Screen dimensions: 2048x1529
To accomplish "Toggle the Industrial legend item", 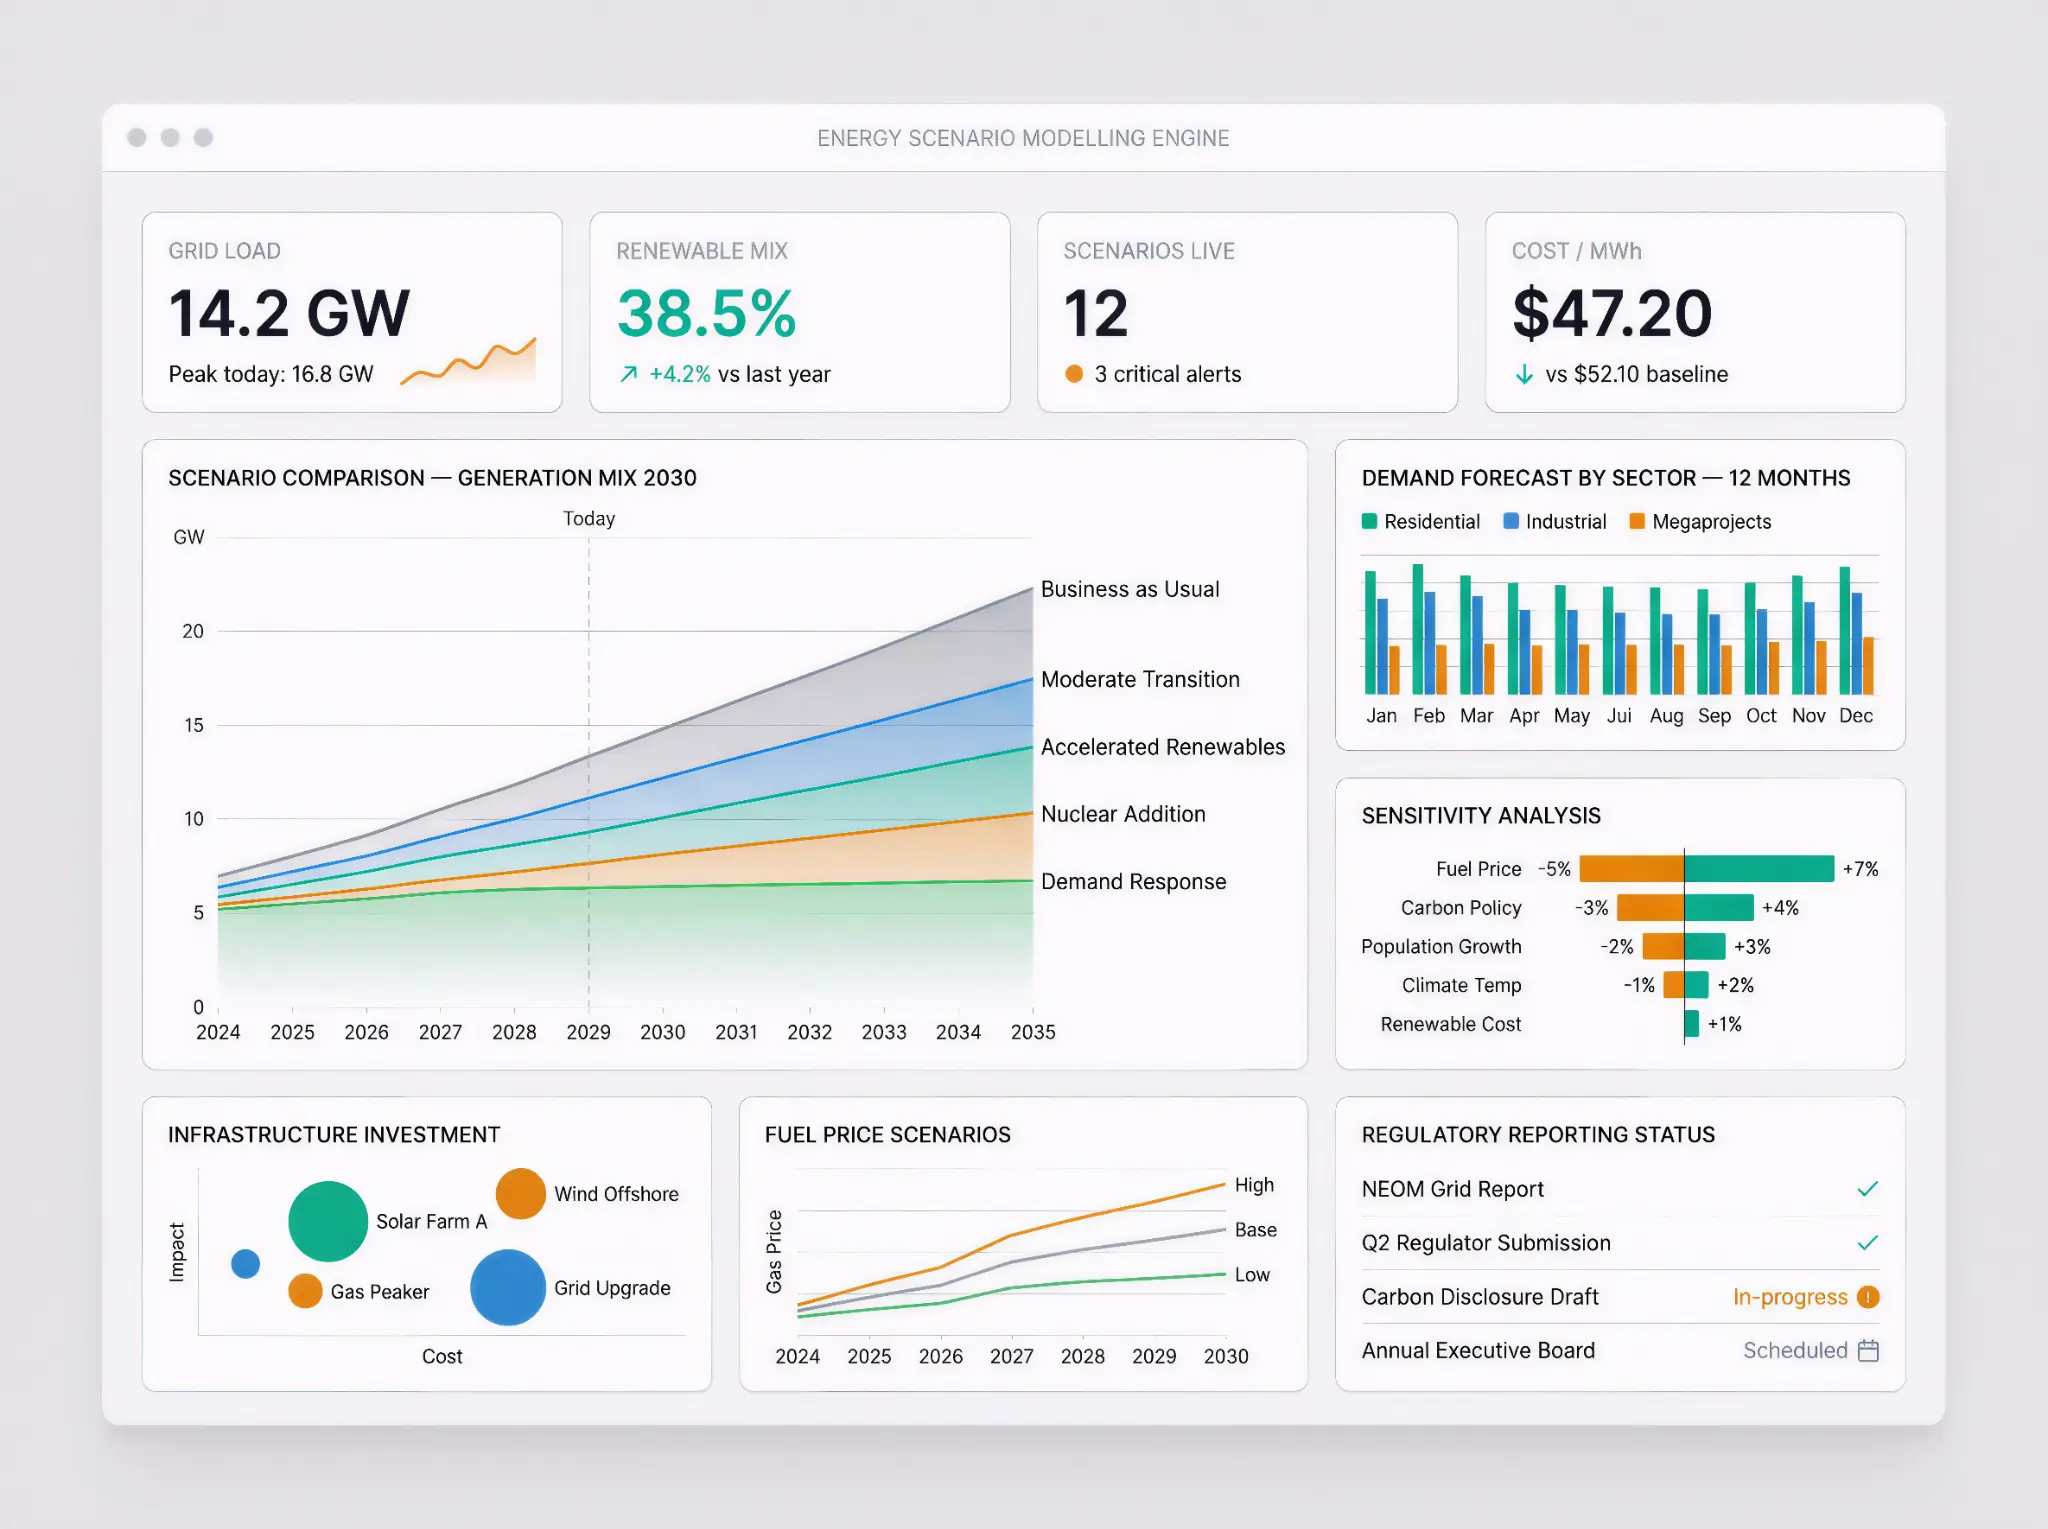I will click(x=1554, y=521).
